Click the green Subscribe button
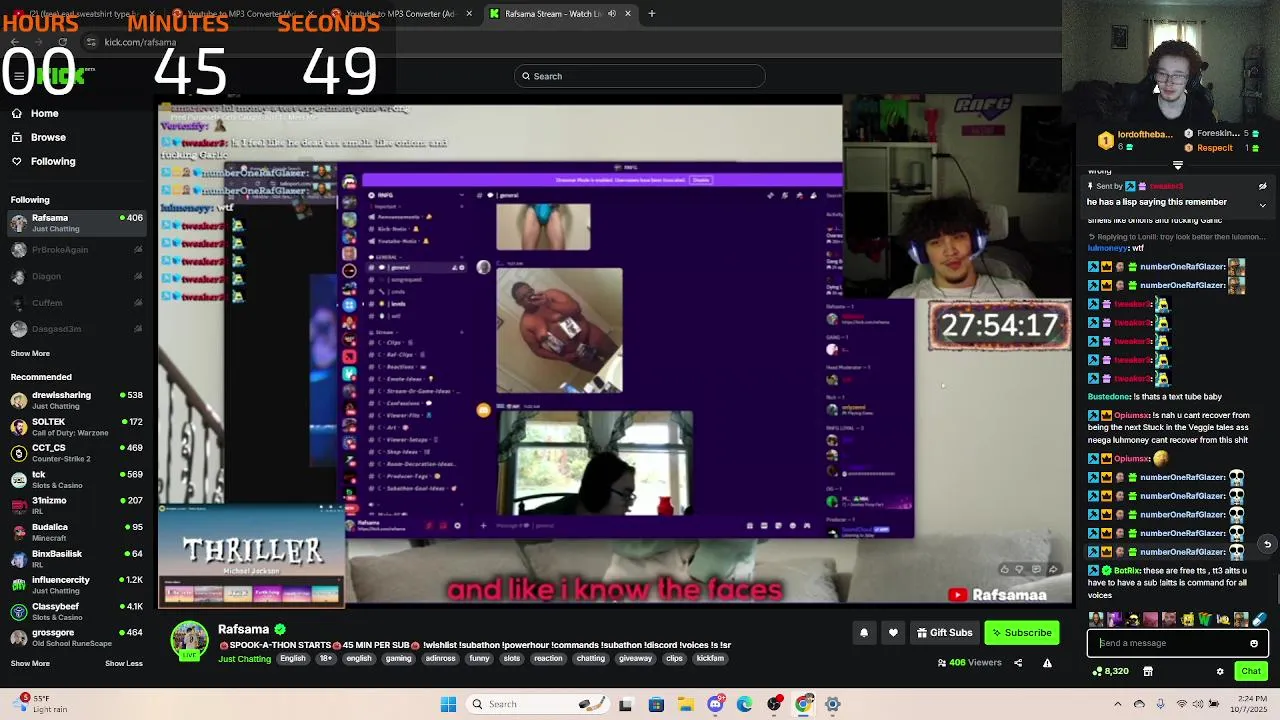This screenshot has height=720, width=1280. pyautogui.click(x=1021, y=632)
